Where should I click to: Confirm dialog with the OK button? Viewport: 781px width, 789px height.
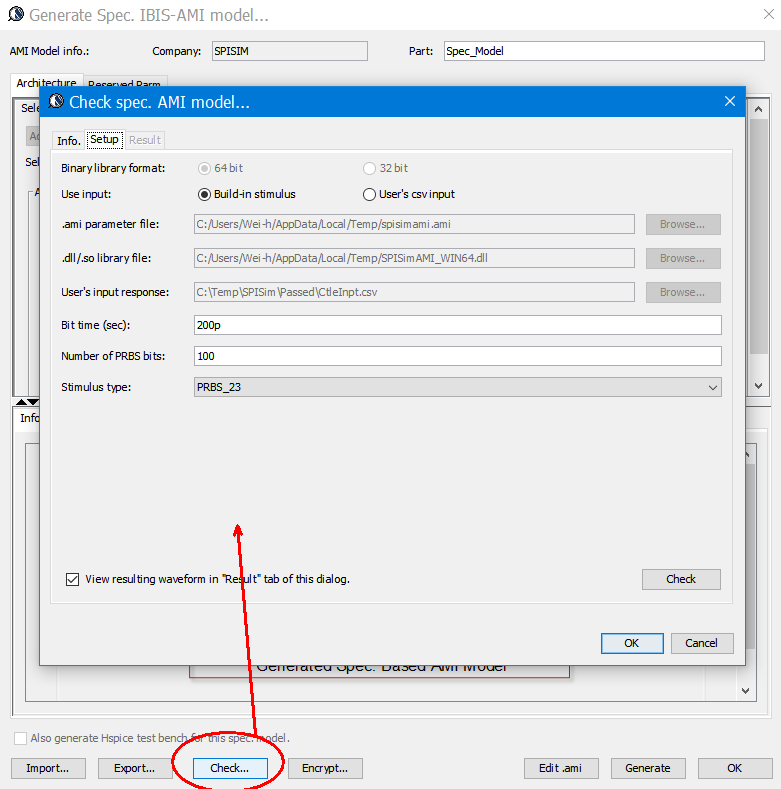pos(631,643)
